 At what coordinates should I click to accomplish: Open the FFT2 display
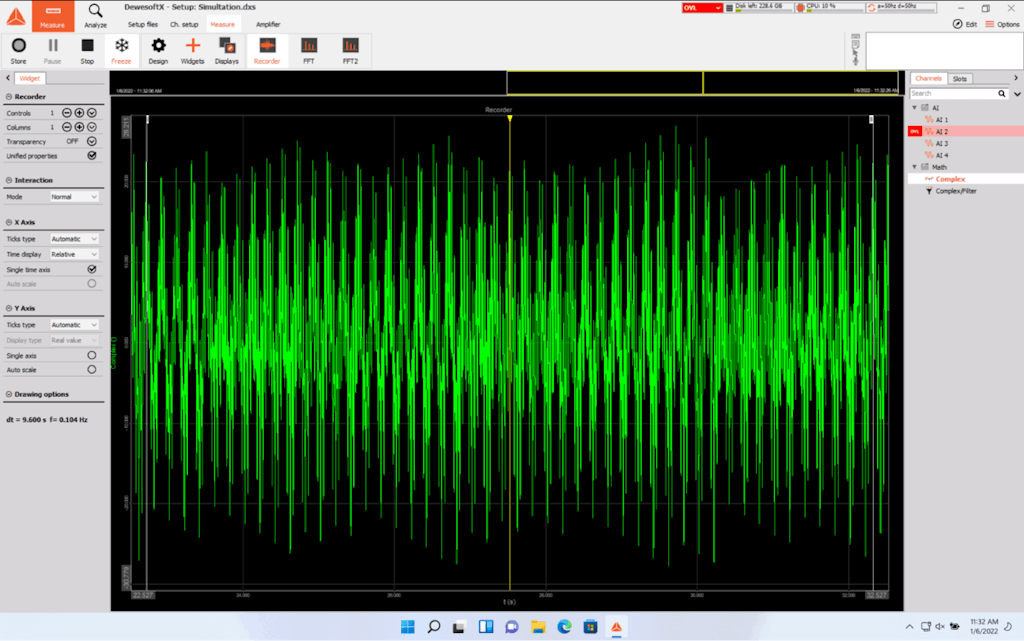350,50
